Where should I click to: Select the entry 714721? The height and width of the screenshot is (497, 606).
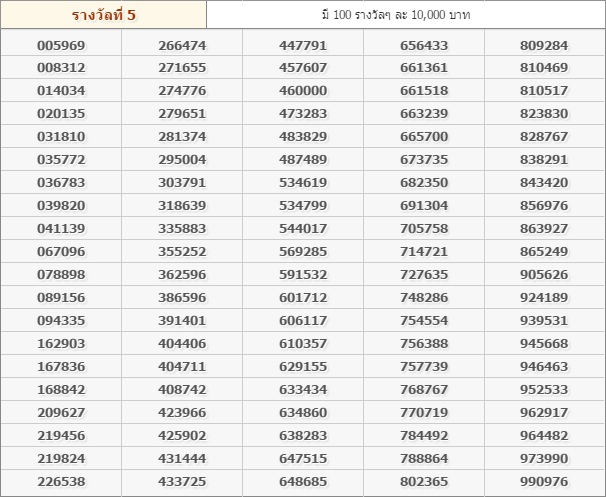point(424,252)
